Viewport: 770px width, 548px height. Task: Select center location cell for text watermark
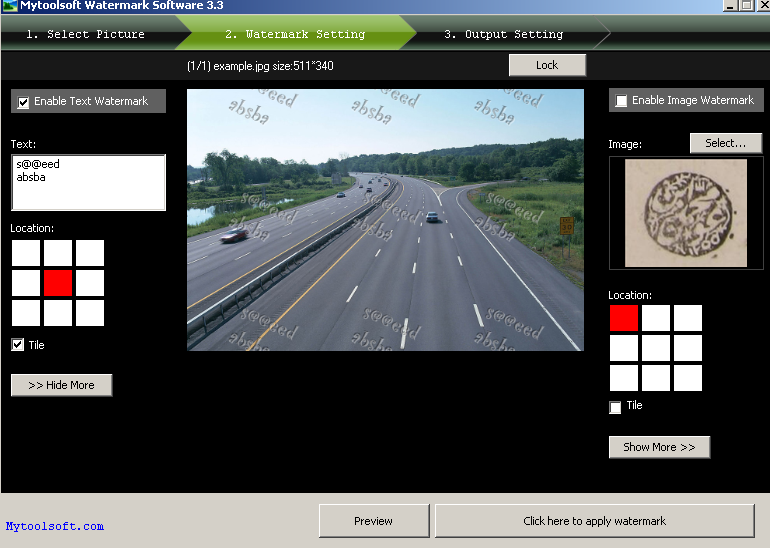tap(58, 283)
